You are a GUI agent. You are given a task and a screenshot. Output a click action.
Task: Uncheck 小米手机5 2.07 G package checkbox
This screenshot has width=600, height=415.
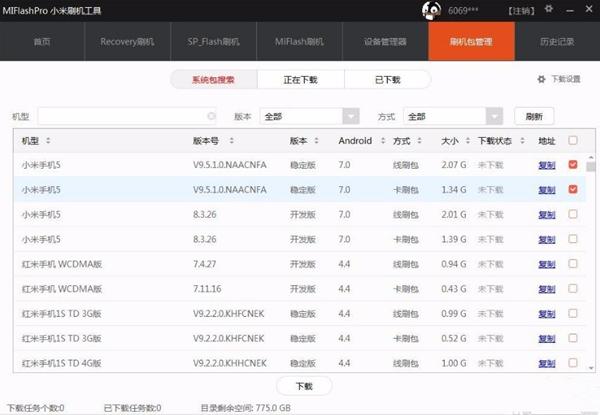[573, 164]
